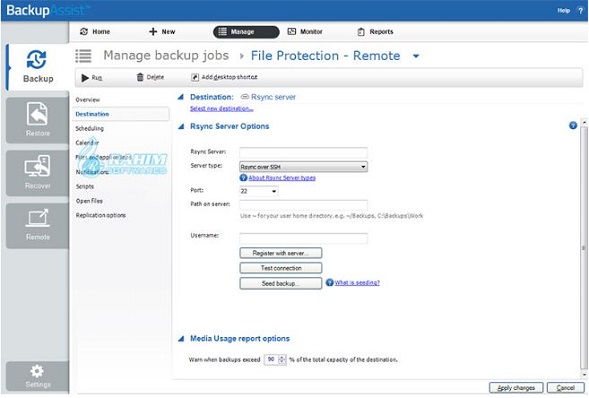Viewport: 589px width, 398px height.
Task: Open the Settings gear in the sidebar
Action: (x=37, y=376)
